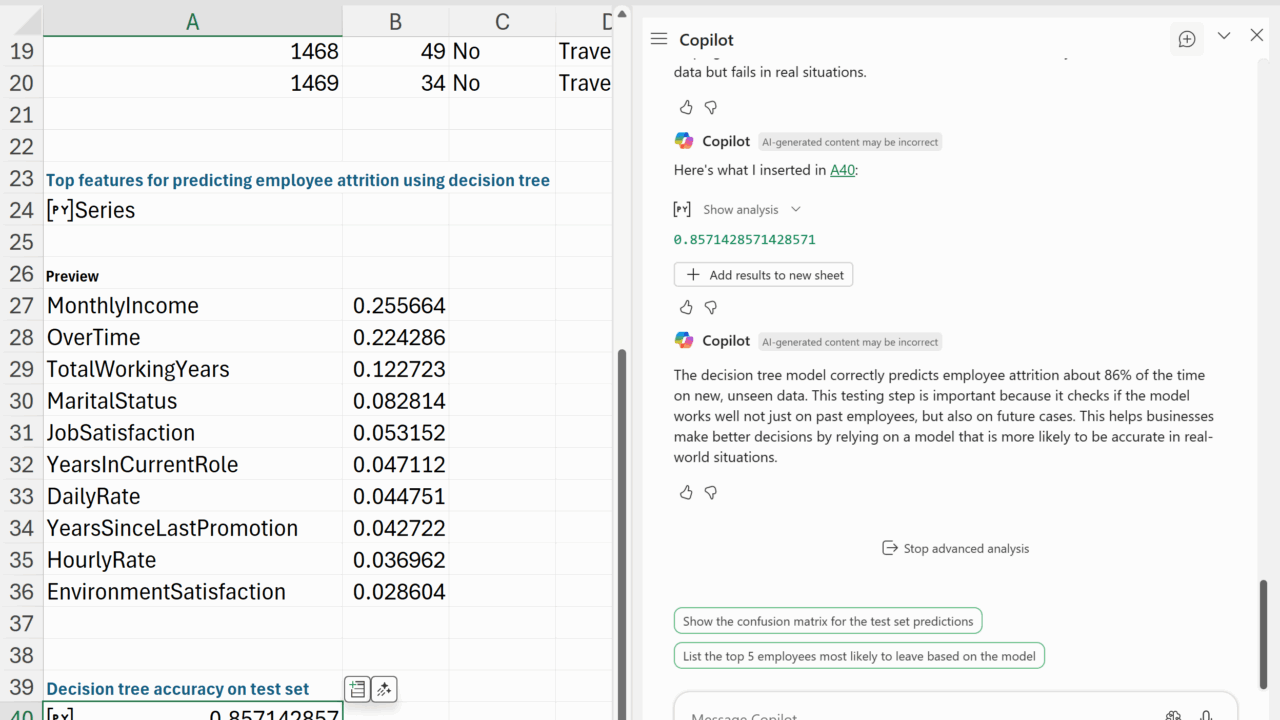The width and height of the screenshot is (1280, 720).
Task: Like the A40 insertion response
Action: (686, 307)
